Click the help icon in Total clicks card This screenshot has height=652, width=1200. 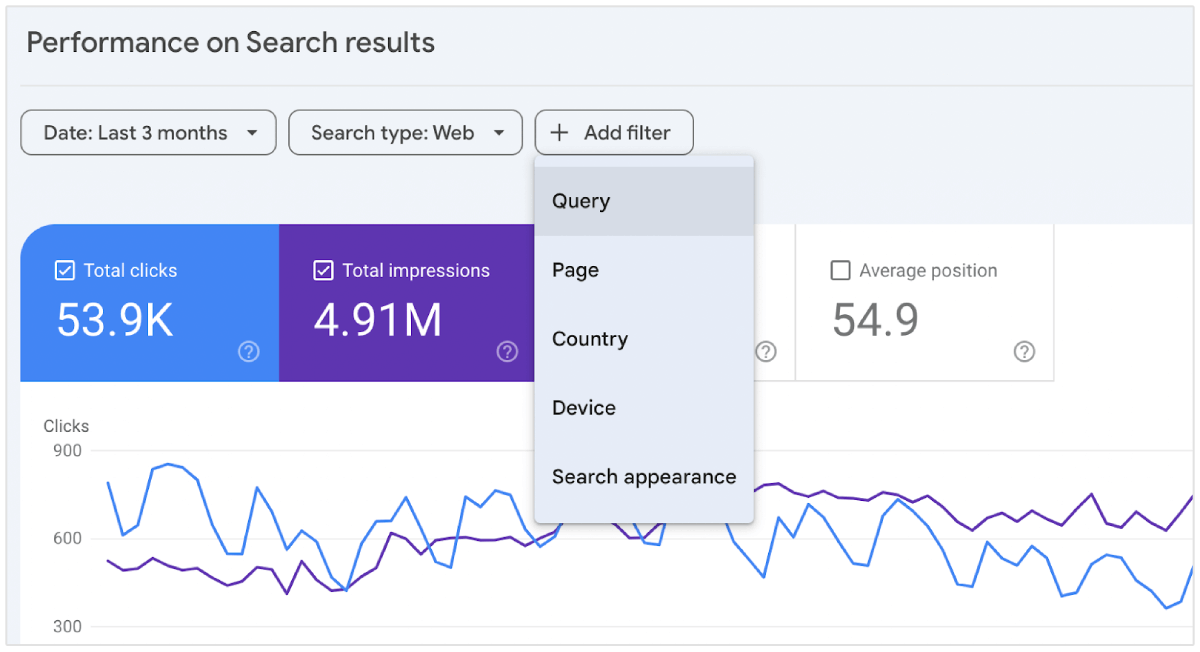coord(249,352)
